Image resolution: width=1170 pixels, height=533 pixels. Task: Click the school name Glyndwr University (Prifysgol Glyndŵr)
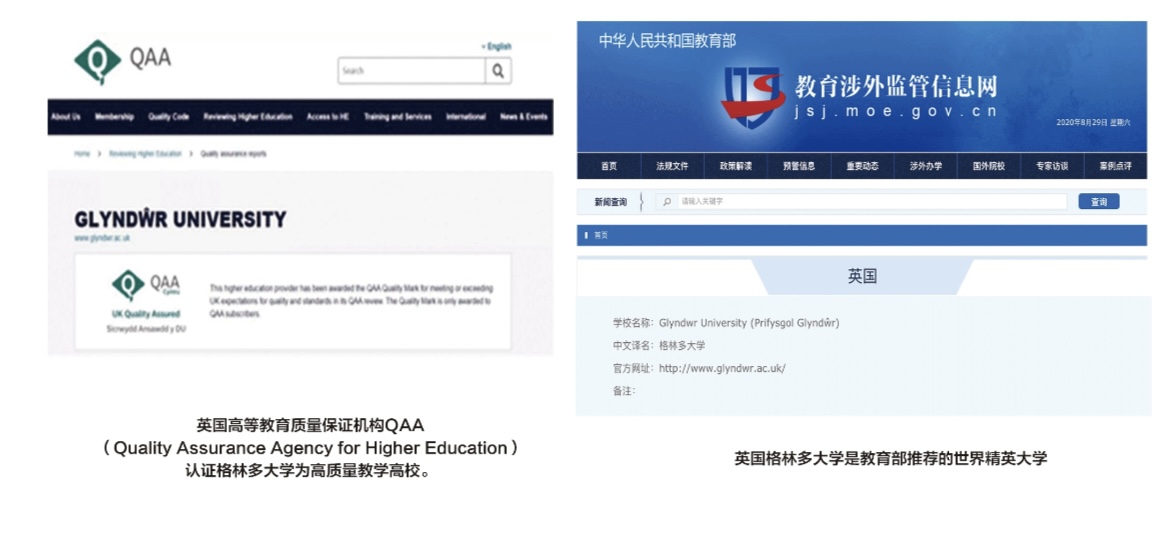click(749, 323)
